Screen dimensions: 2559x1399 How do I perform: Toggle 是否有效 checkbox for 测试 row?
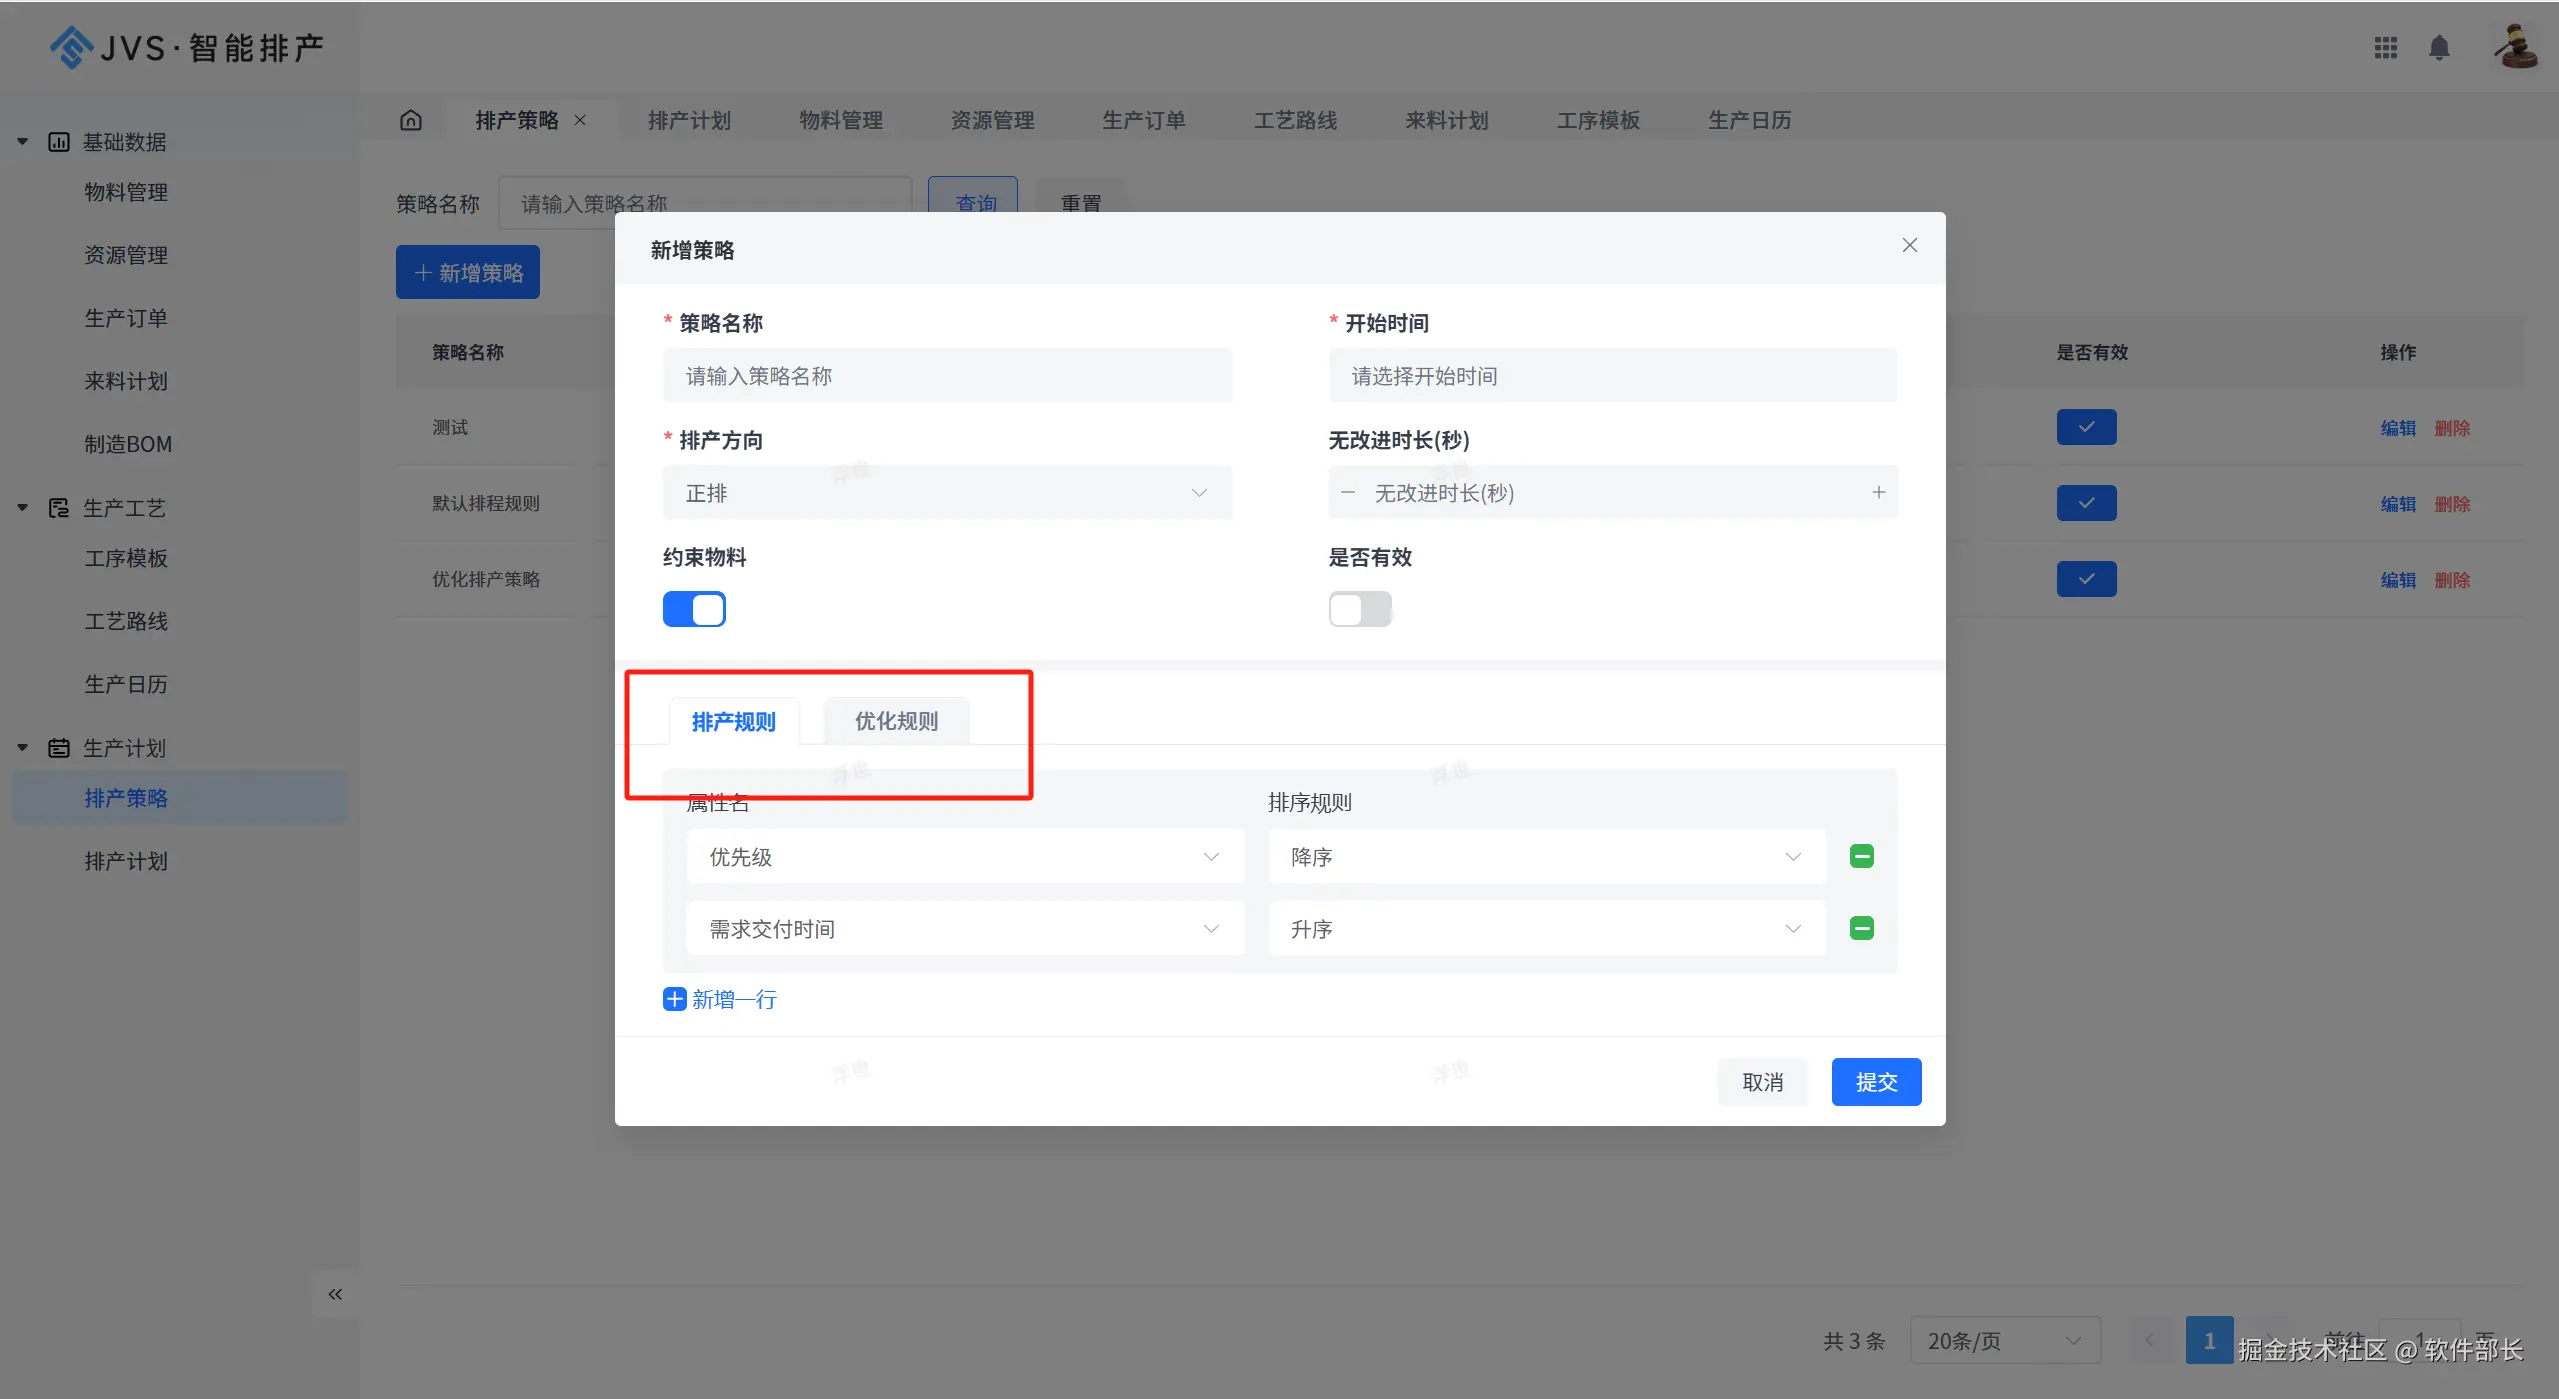pos(2086,427)
